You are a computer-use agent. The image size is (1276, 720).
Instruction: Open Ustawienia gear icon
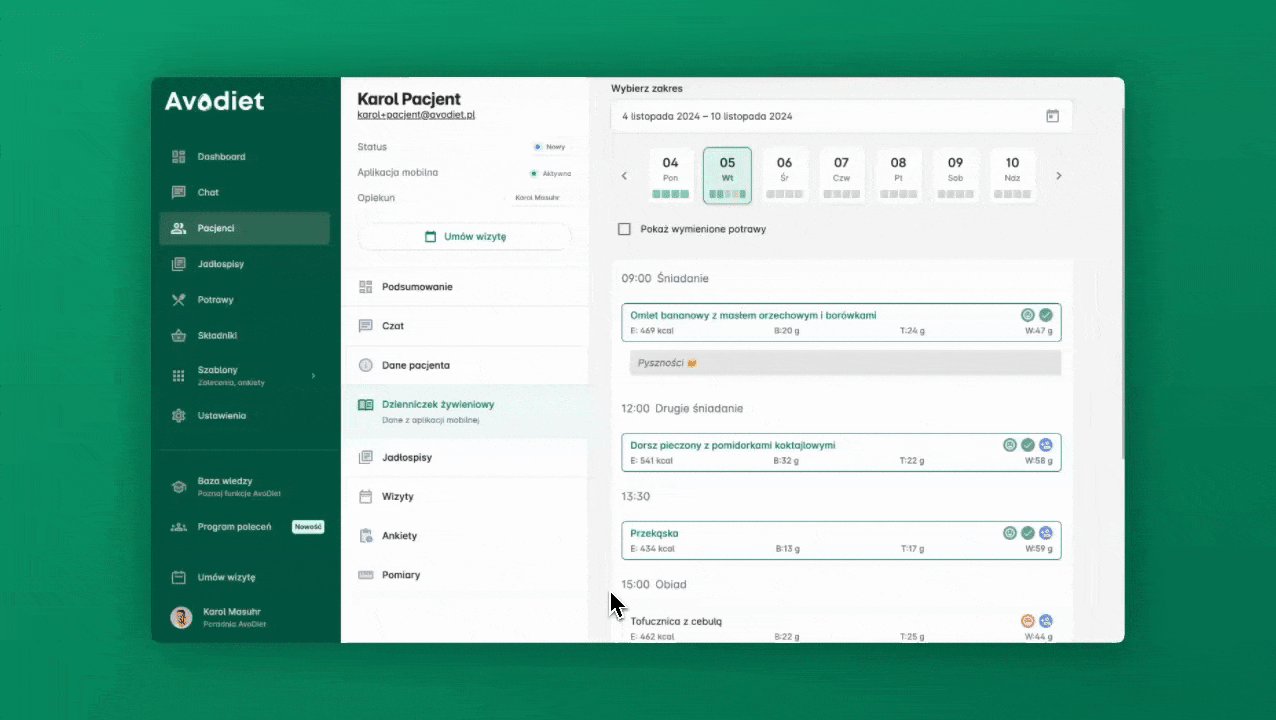179,415
